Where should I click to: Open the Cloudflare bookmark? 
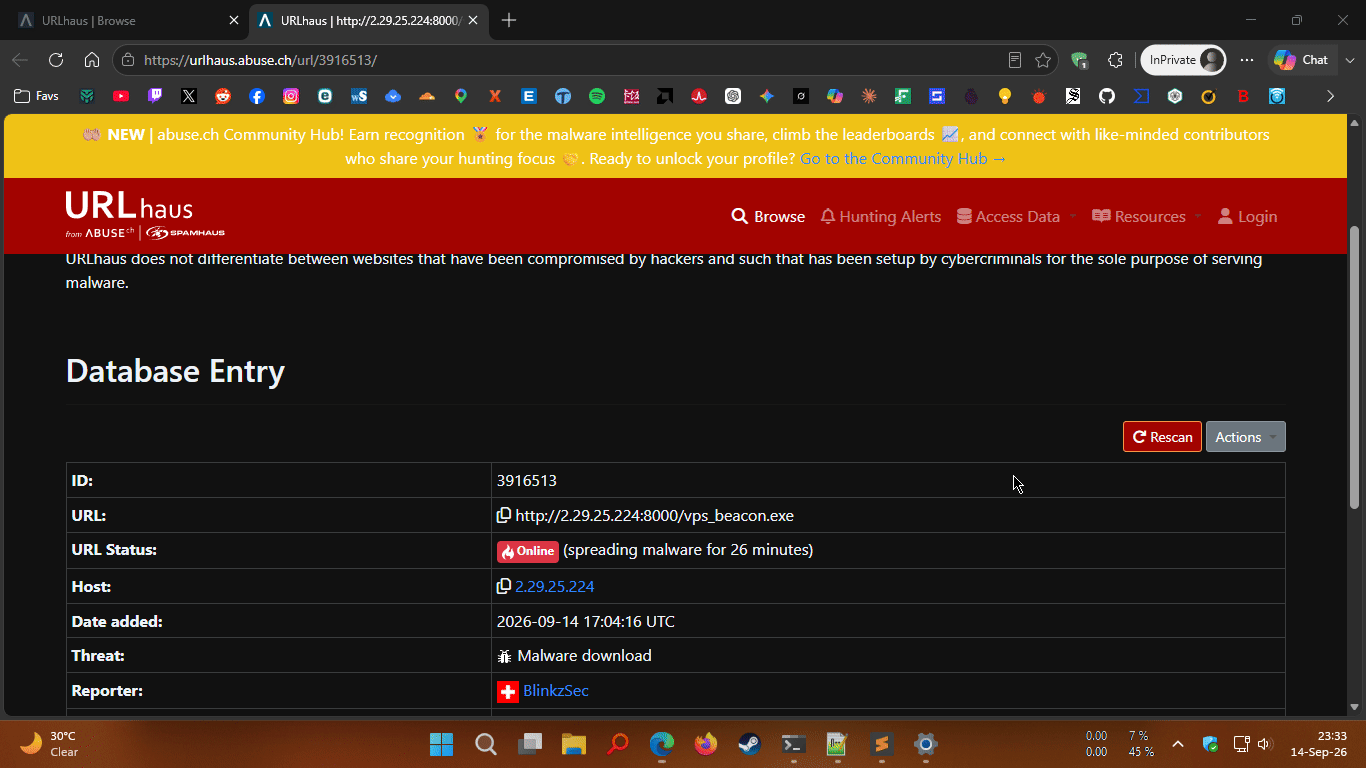(427, 96)
